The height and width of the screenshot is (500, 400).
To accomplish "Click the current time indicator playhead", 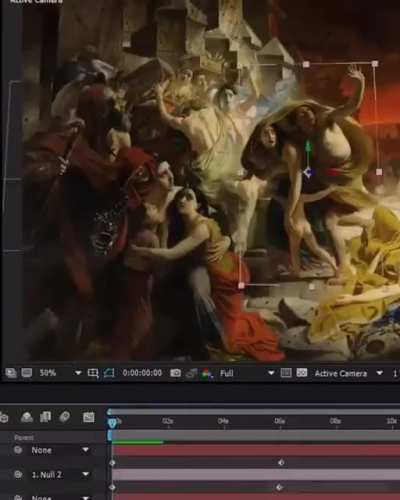I will tap(113, 423).
